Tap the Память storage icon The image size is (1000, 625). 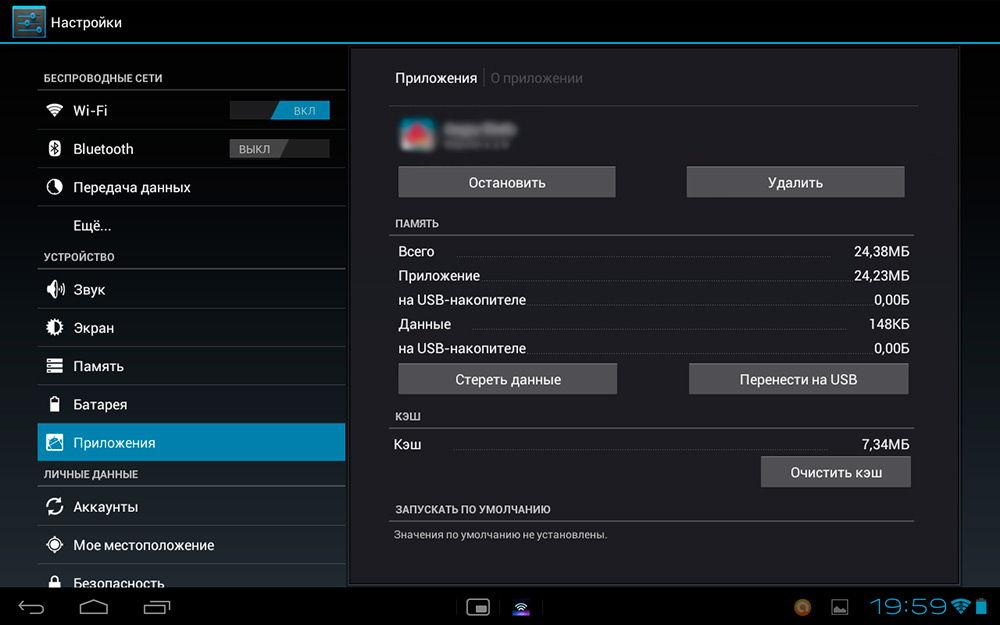pyautogui.click(x=55, y=366)
